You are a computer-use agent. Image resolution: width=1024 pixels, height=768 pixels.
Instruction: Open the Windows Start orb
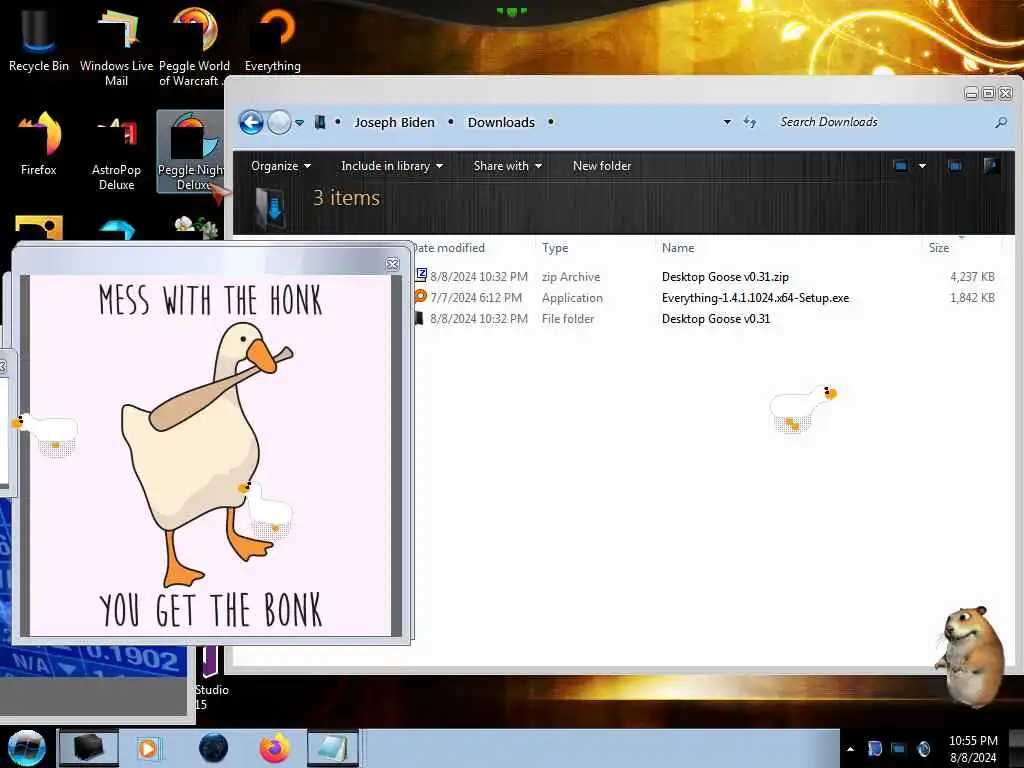point(27,748)
